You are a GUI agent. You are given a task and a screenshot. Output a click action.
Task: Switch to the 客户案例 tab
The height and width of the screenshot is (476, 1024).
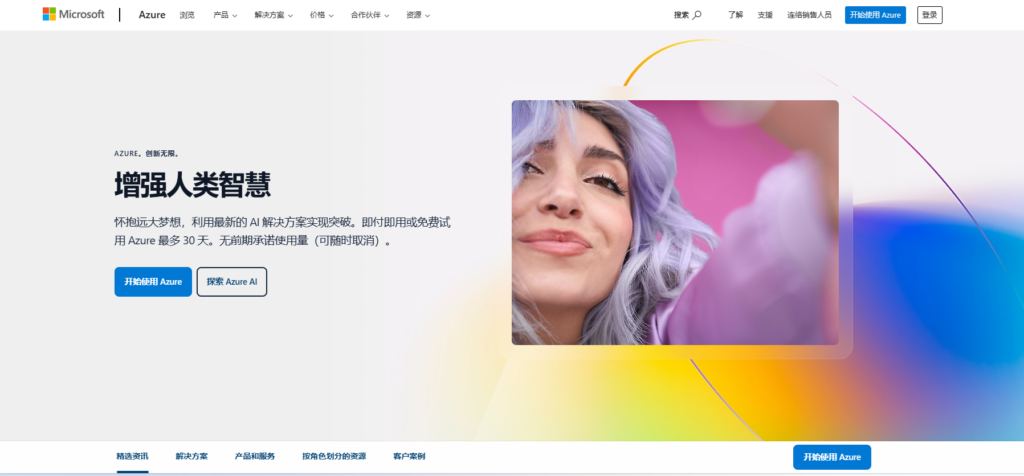[x=409, y=456]
